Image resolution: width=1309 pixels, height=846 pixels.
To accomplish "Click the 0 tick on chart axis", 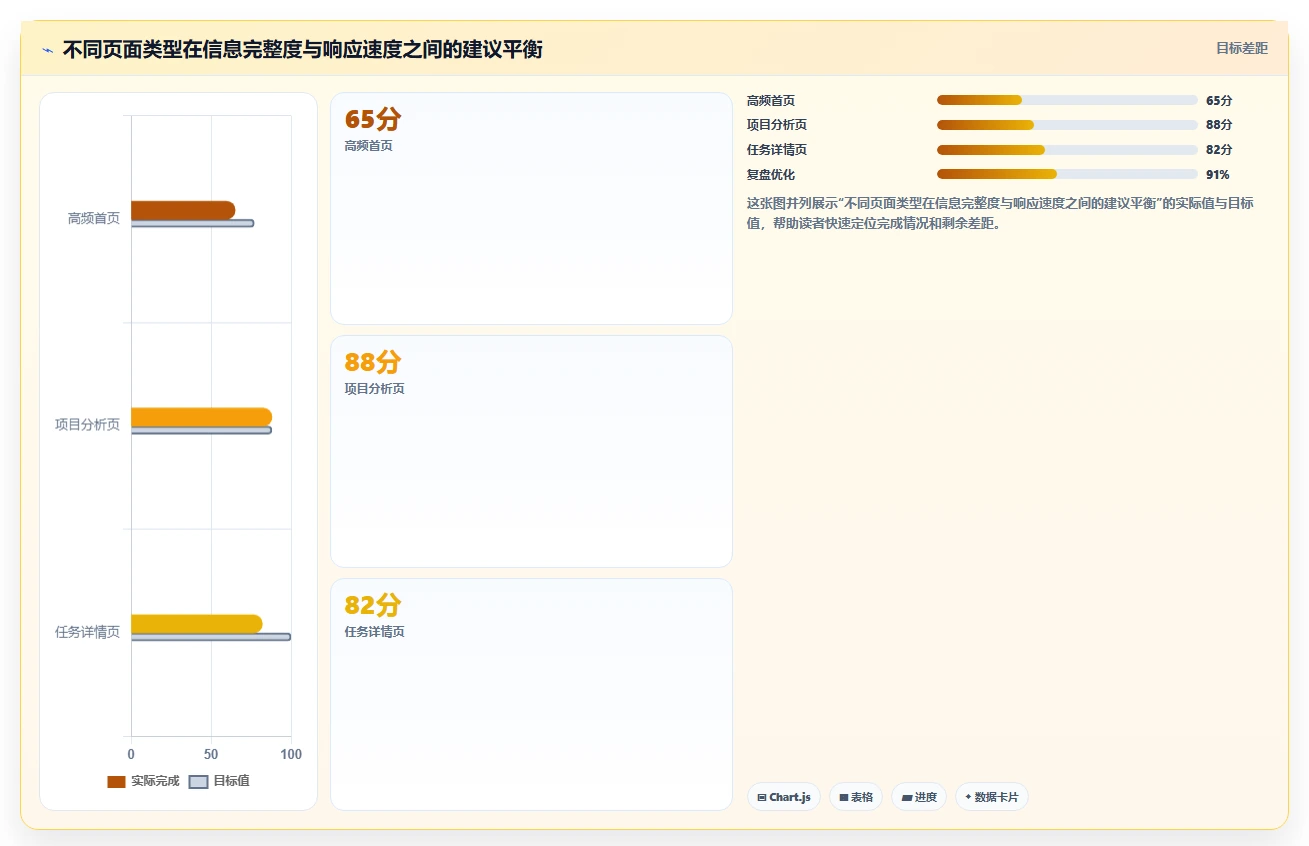I will pyautogui.click(x=131, y=754).
